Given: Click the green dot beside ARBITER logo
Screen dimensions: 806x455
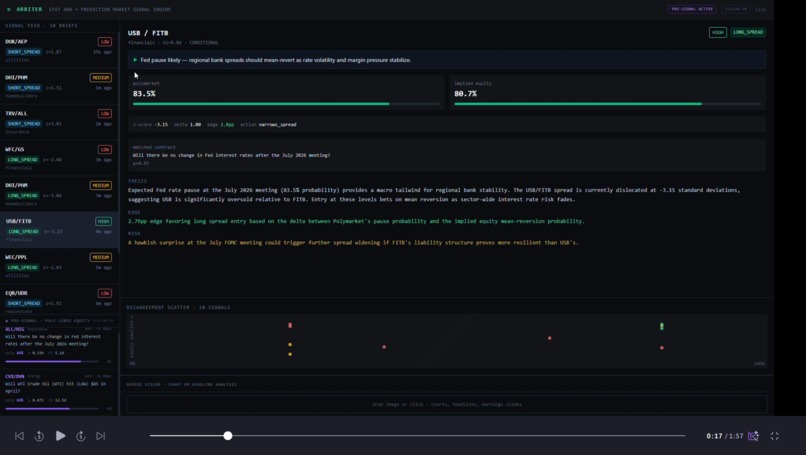Looking at the screenshot, I should 9,9.
